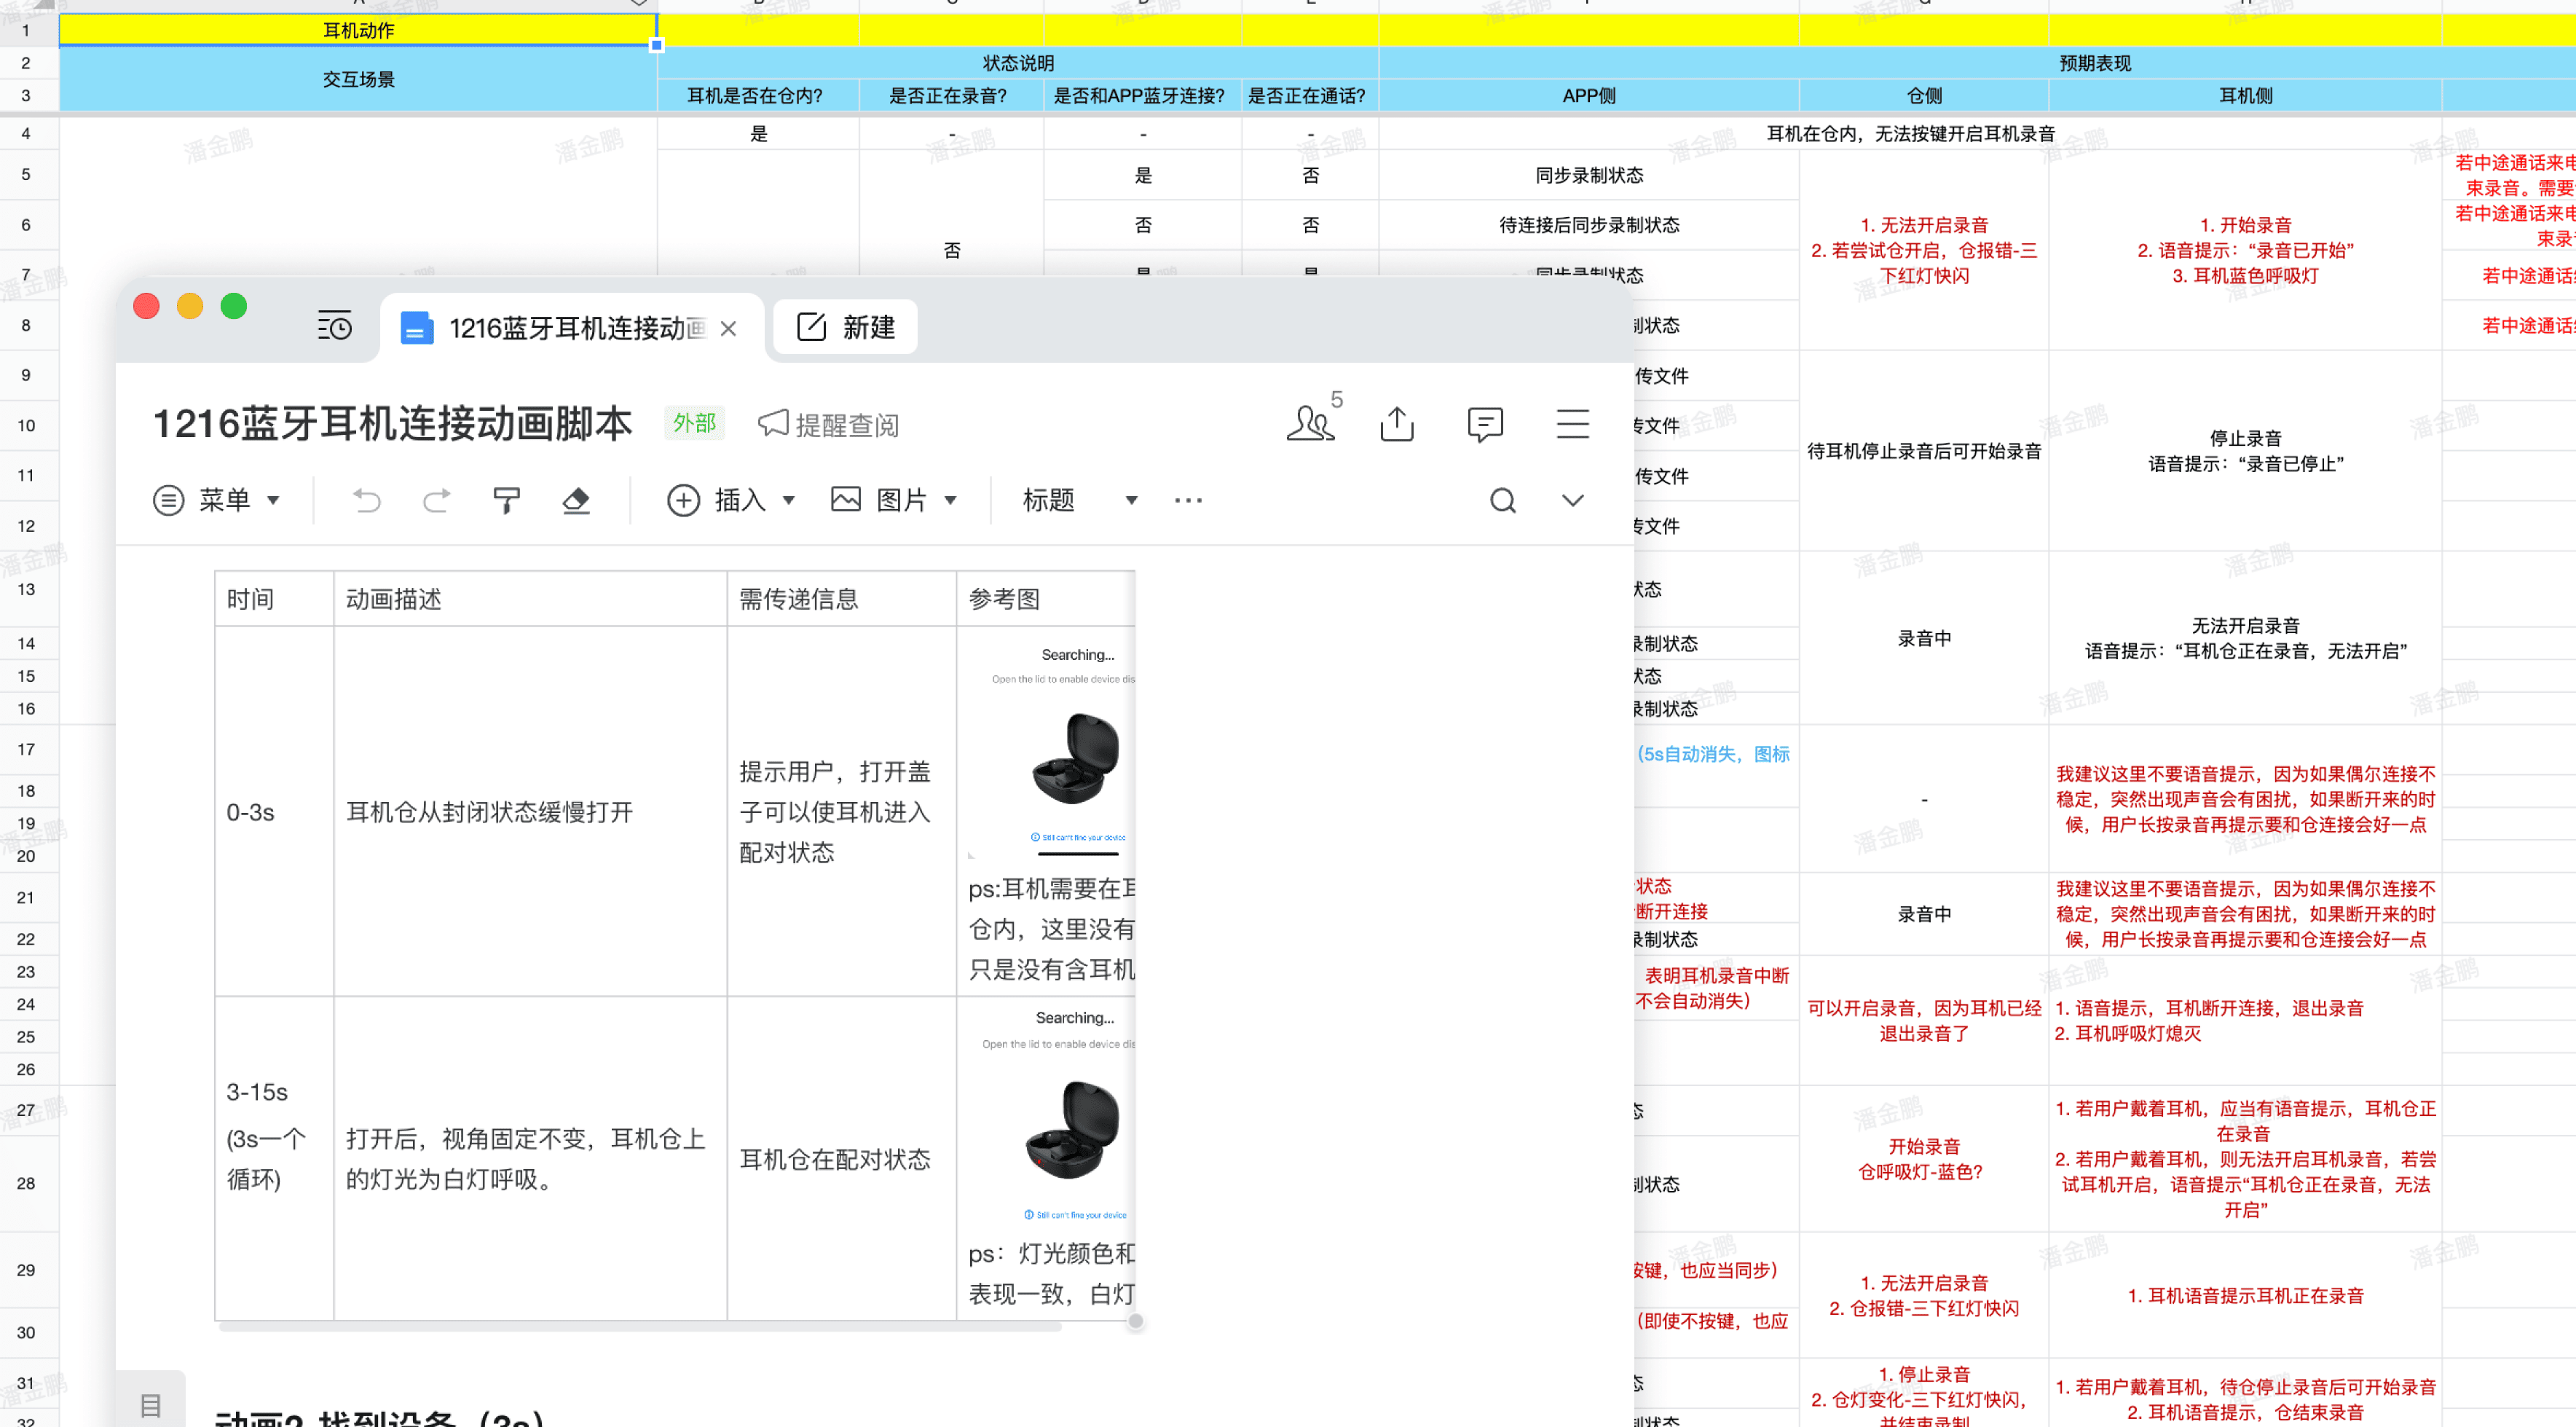The height and width of the screenshot is (1427, 2576).
Task: Select the 1216蓝牙耳机连接动画 document tab
Action: (x=570, y=327)
